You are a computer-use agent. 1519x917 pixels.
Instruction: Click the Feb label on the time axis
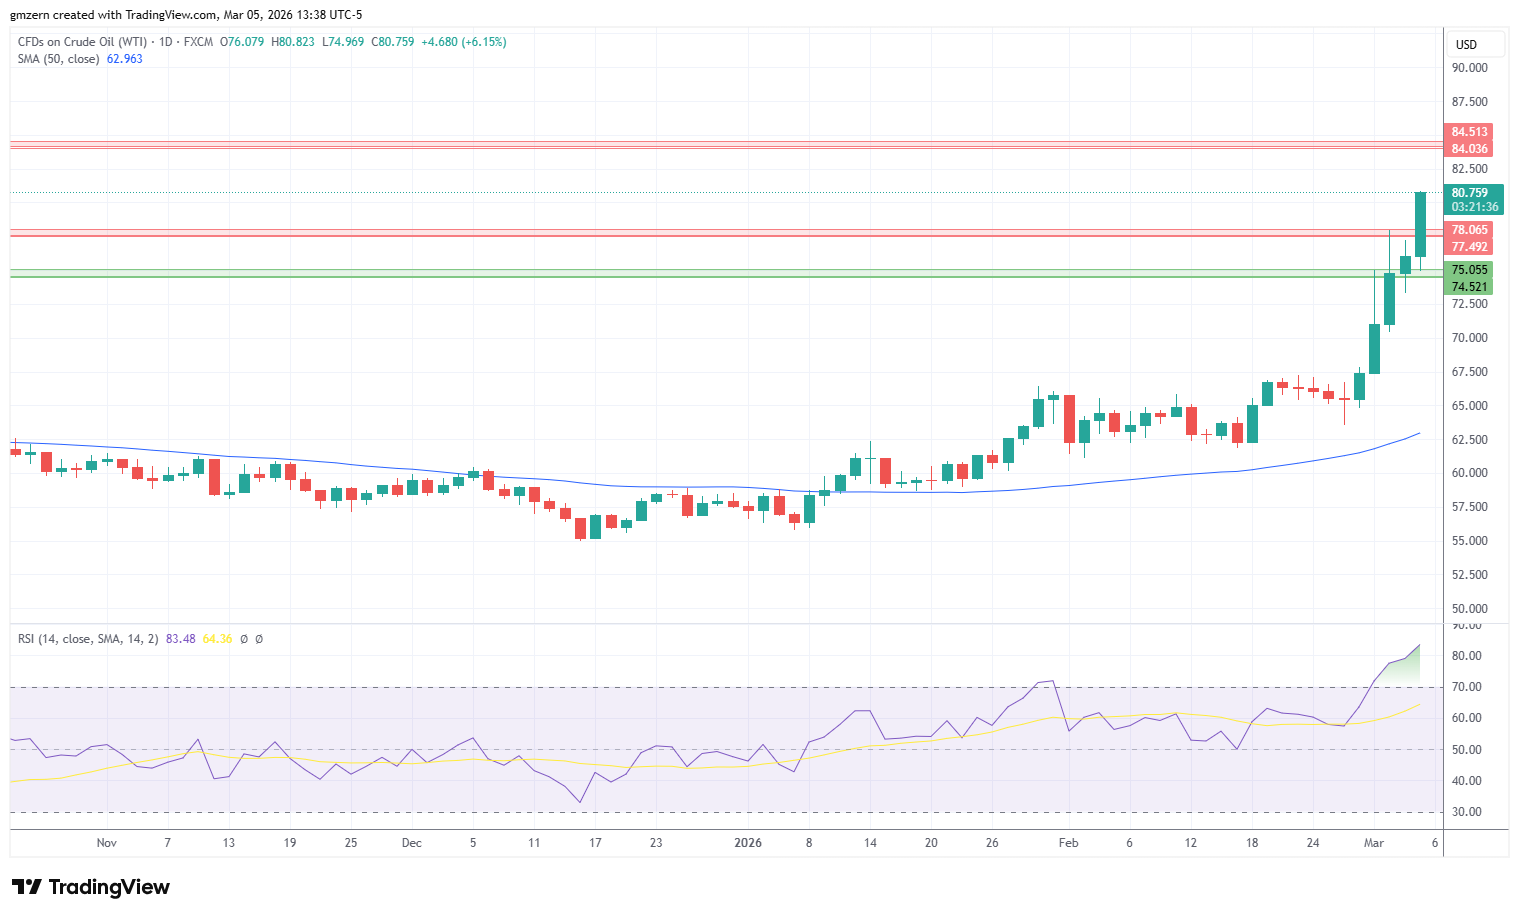tap(1069, 843)
